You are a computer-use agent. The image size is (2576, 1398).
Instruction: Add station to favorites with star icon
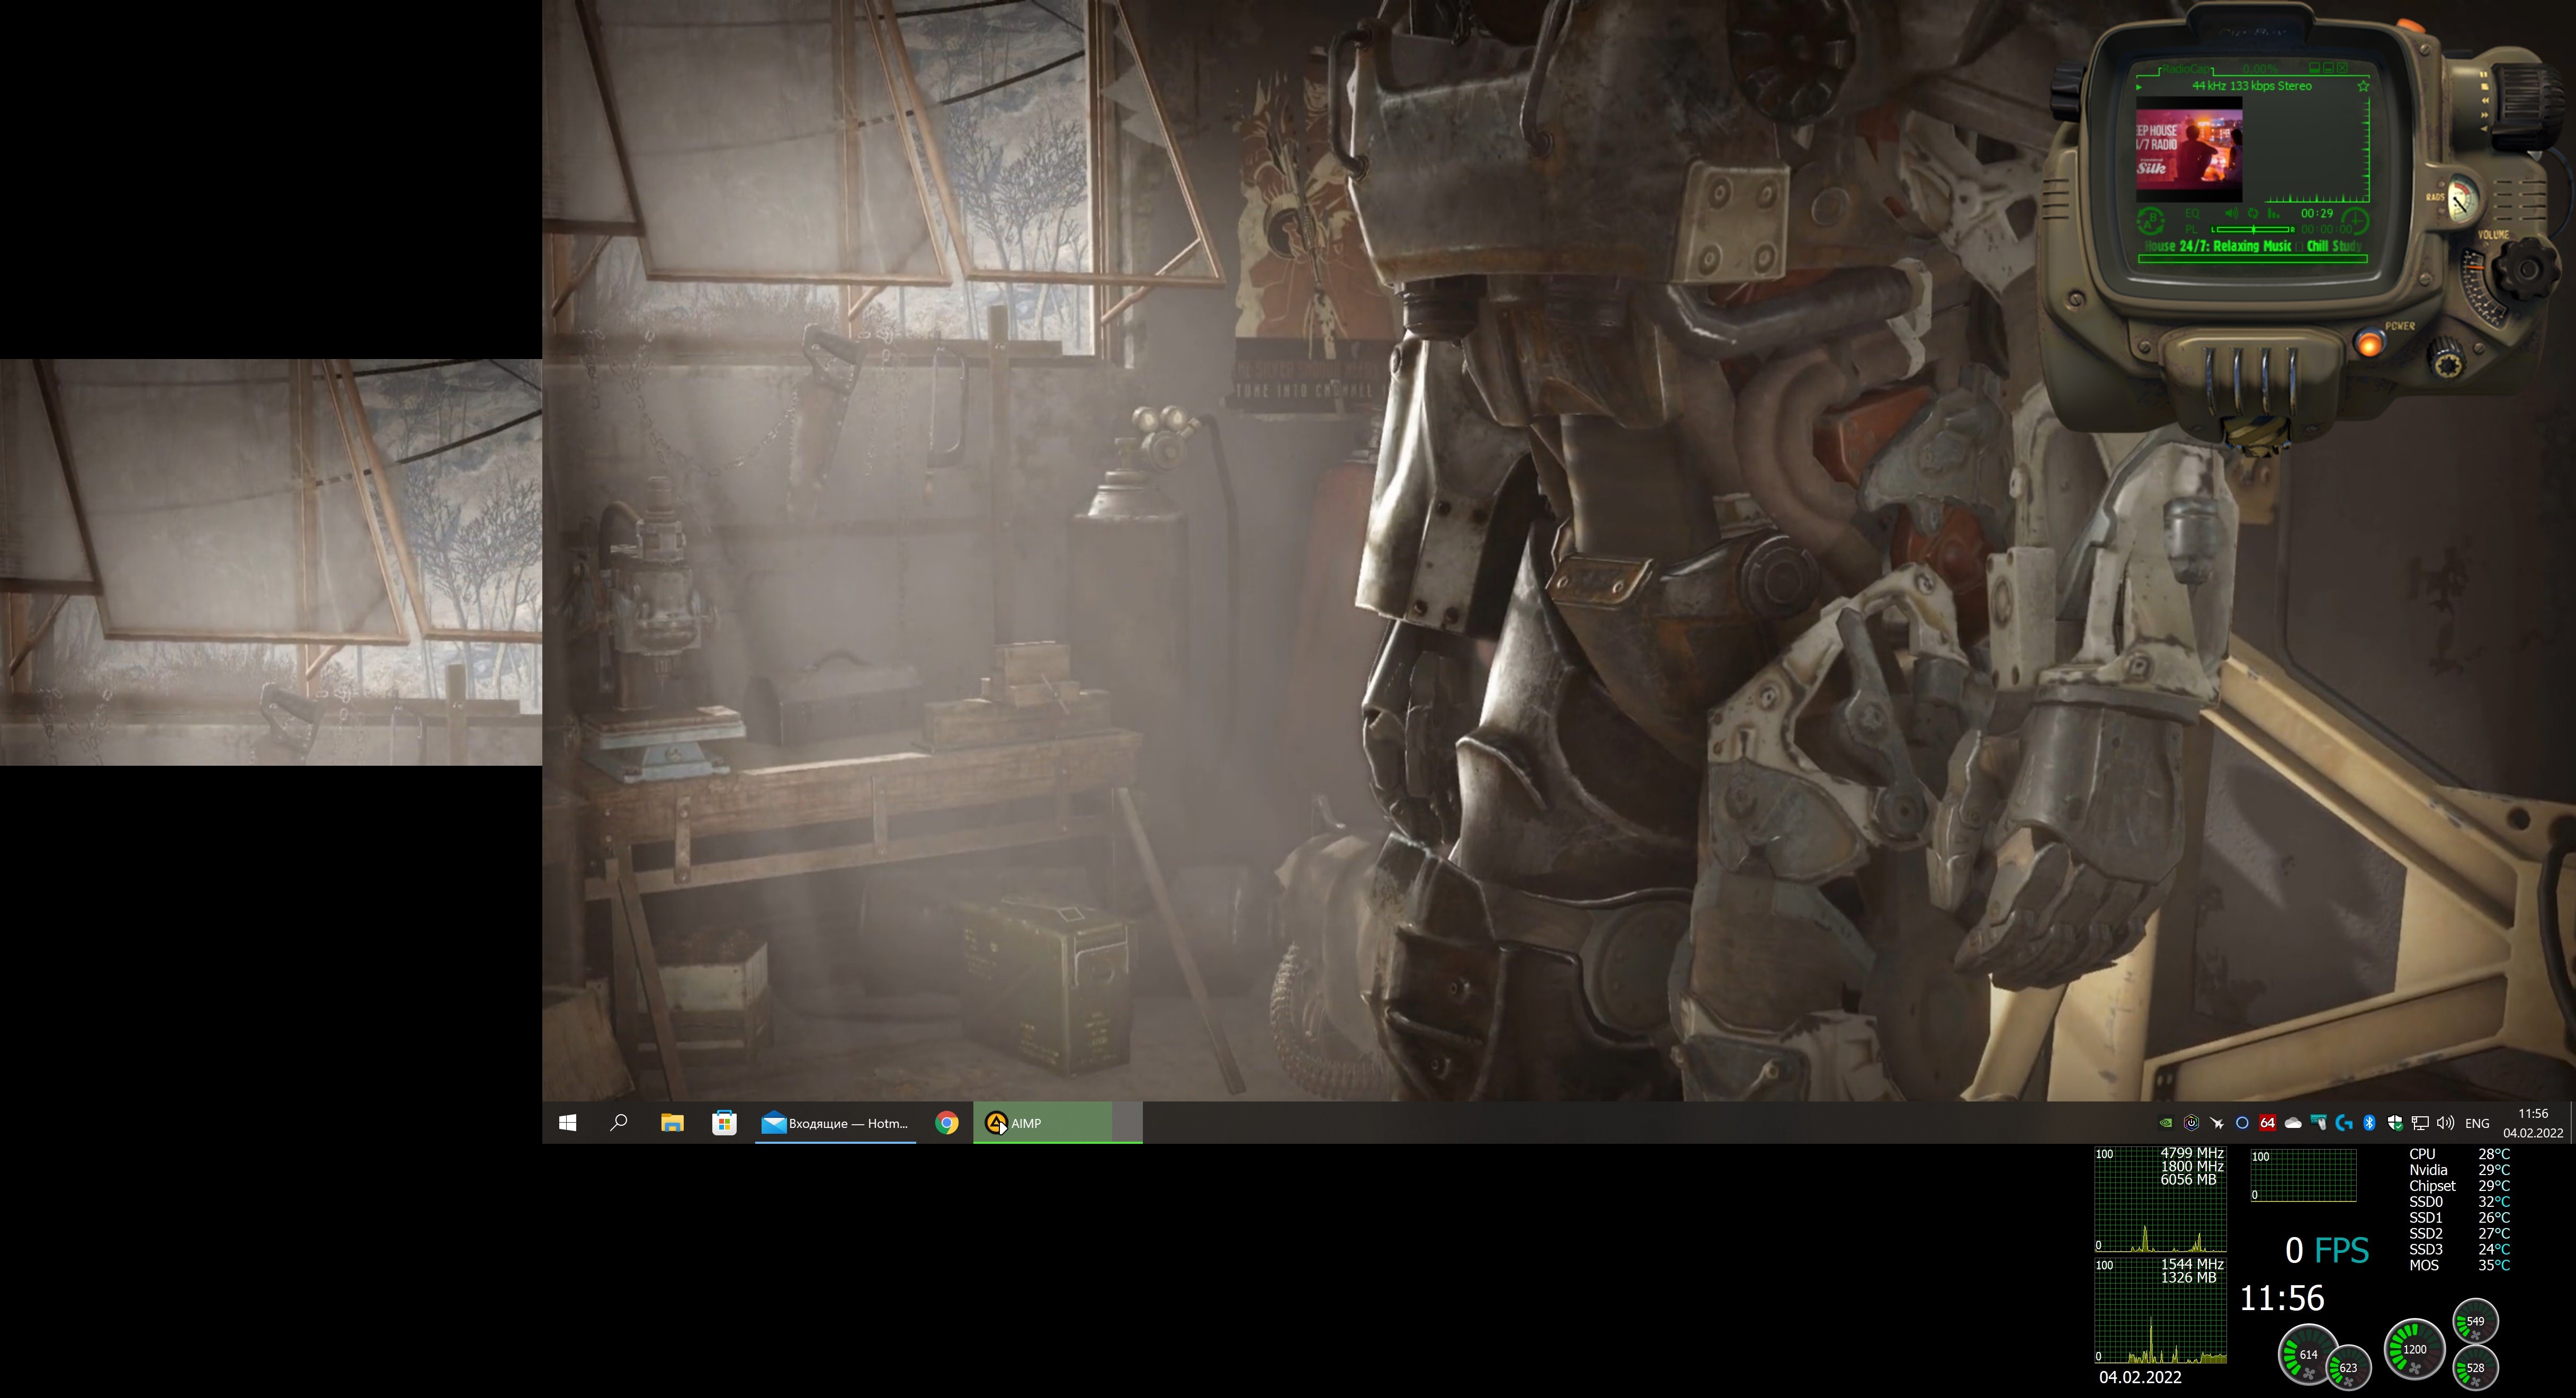[2363, 86]
